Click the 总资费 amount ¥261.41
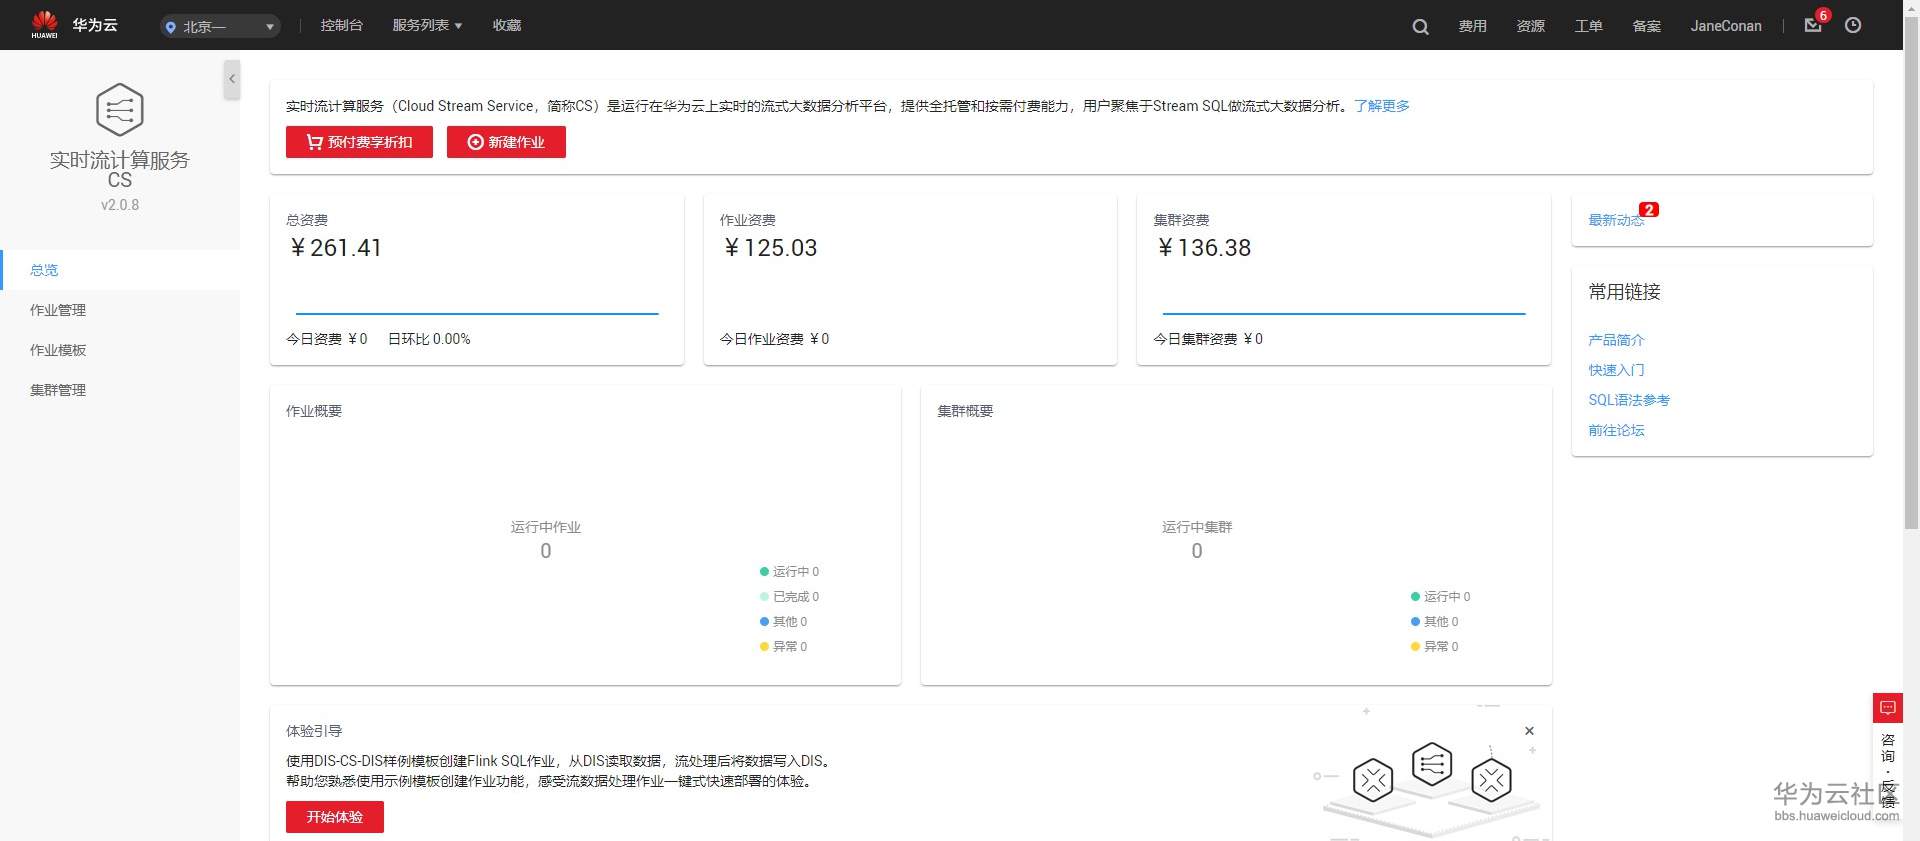1920x841 pixels. (335, 248)
